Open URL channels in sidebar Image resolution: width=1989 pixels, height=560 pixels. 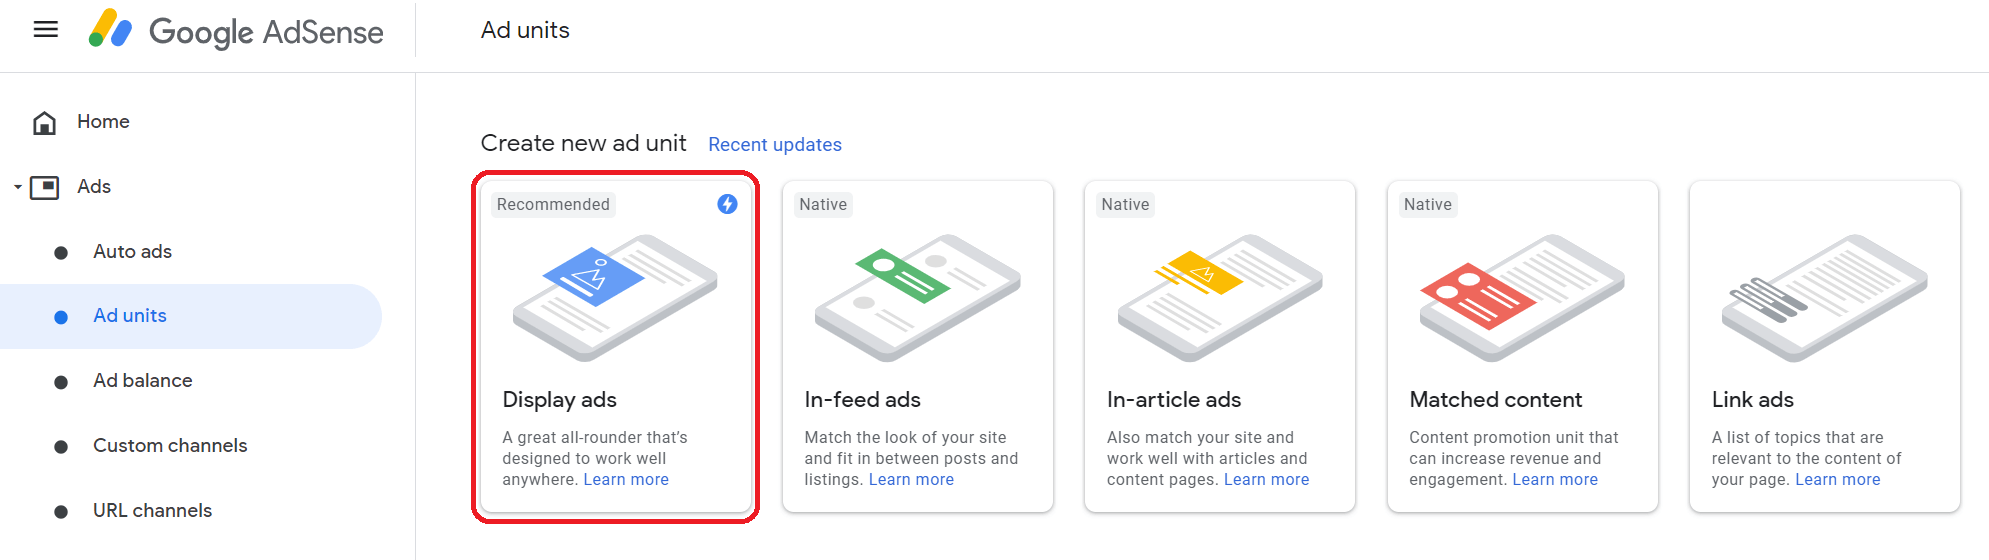[x=152, y=511]
